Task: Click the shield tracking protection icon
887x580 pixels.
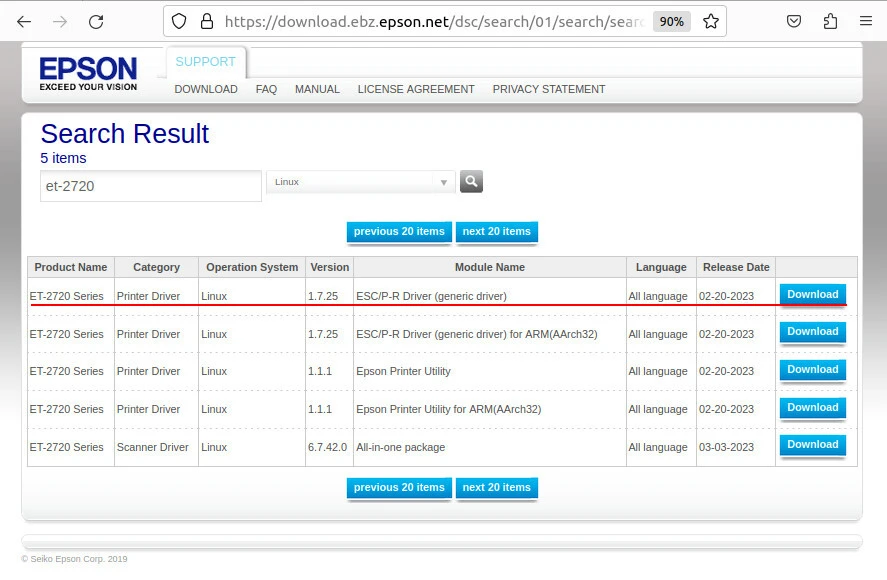Action: pos(179,21)
